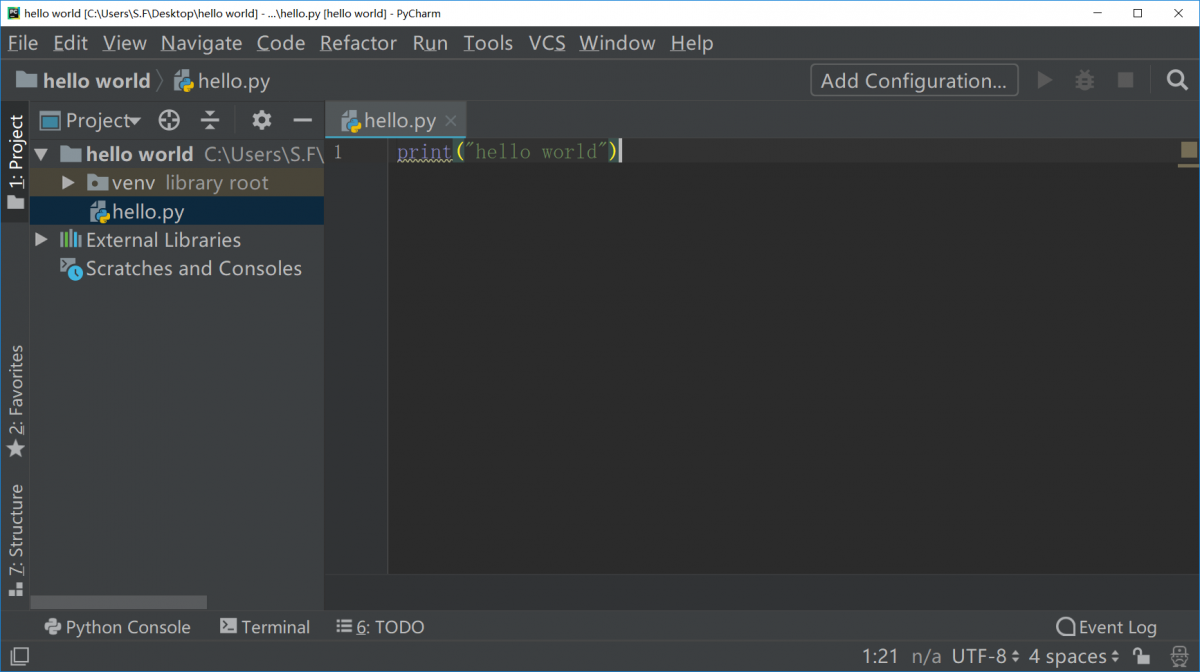Select Scratches and Consoles item

pyautogui.click(x=177, y=268)
